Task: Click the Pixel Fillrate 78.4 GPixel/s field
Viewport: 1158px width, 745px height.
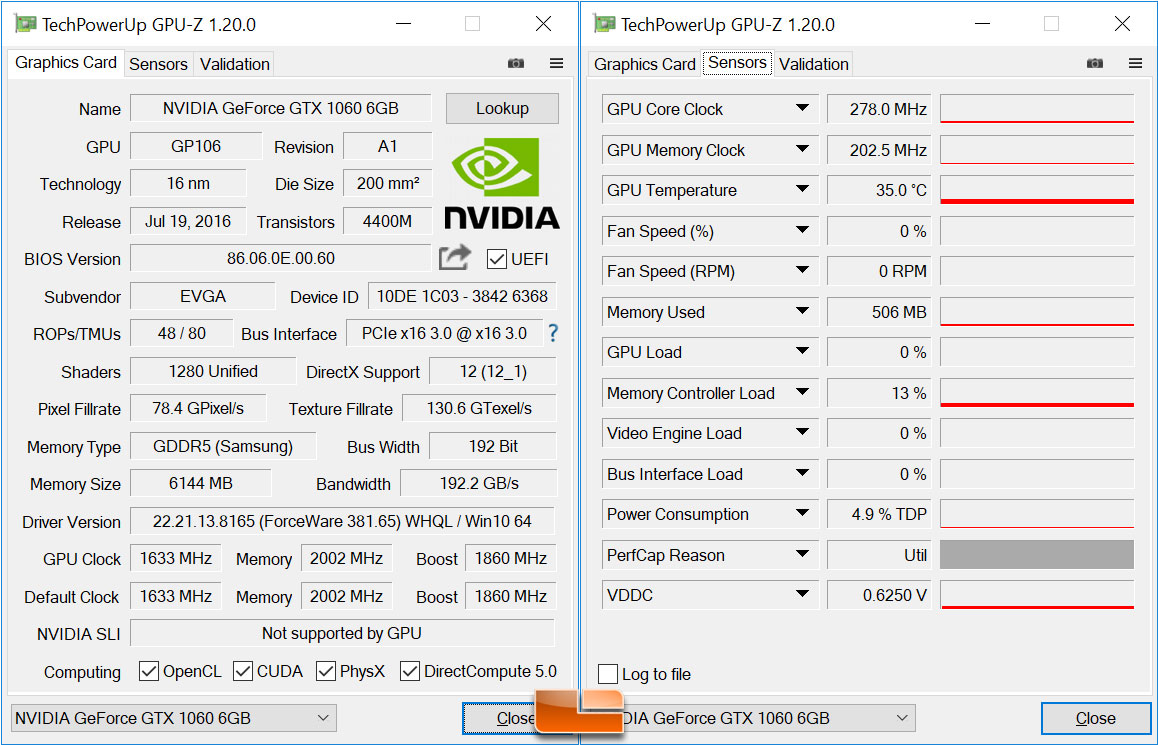Action: 198,408
